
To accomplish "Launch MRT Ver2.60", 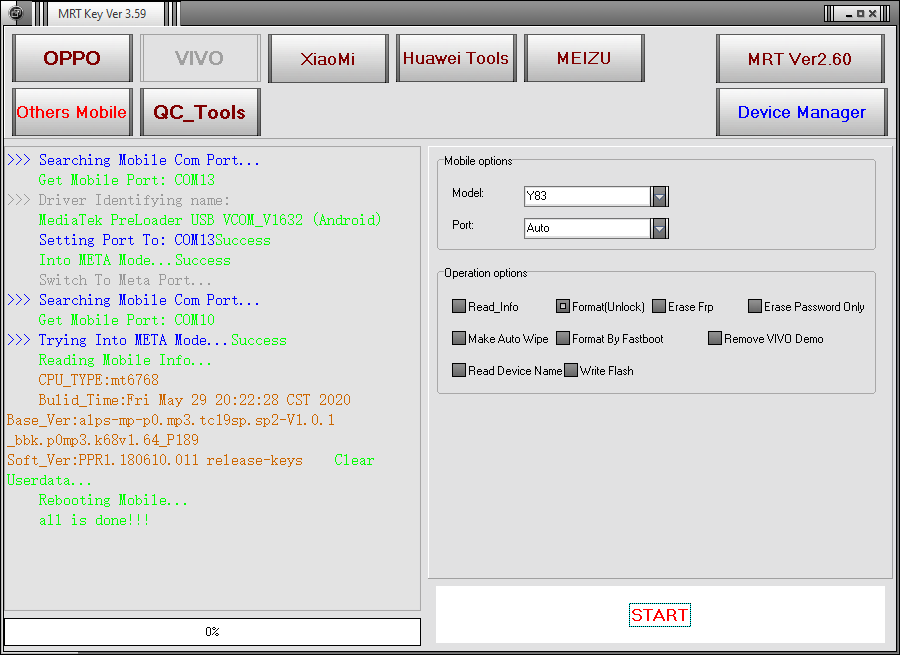I will tap(800, 58).
